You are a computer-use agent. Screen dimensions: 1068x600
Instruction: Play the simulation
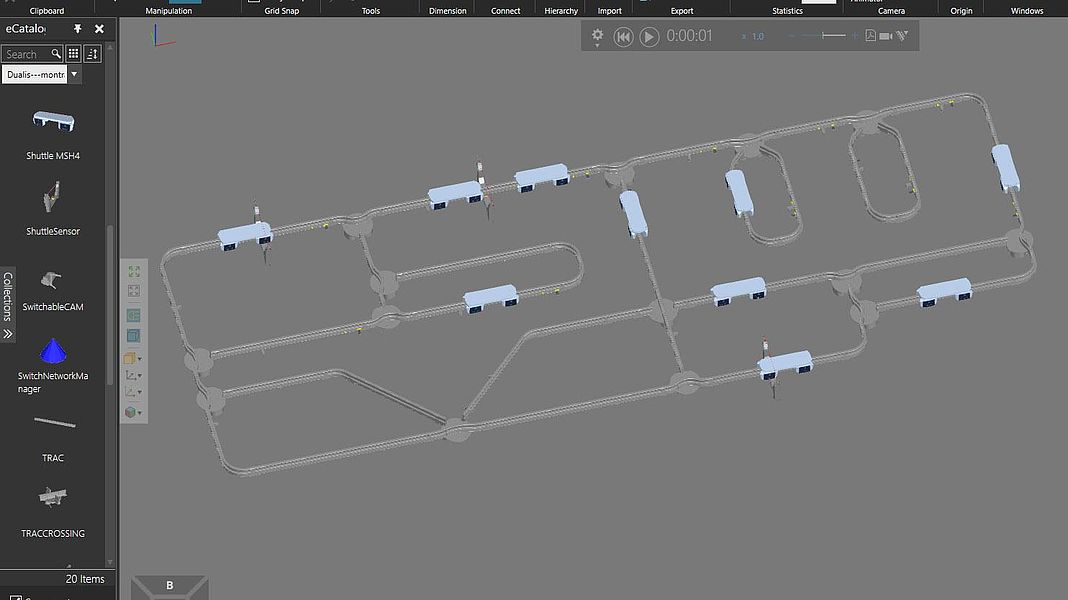pyautogui.click(x=649, y=36)
